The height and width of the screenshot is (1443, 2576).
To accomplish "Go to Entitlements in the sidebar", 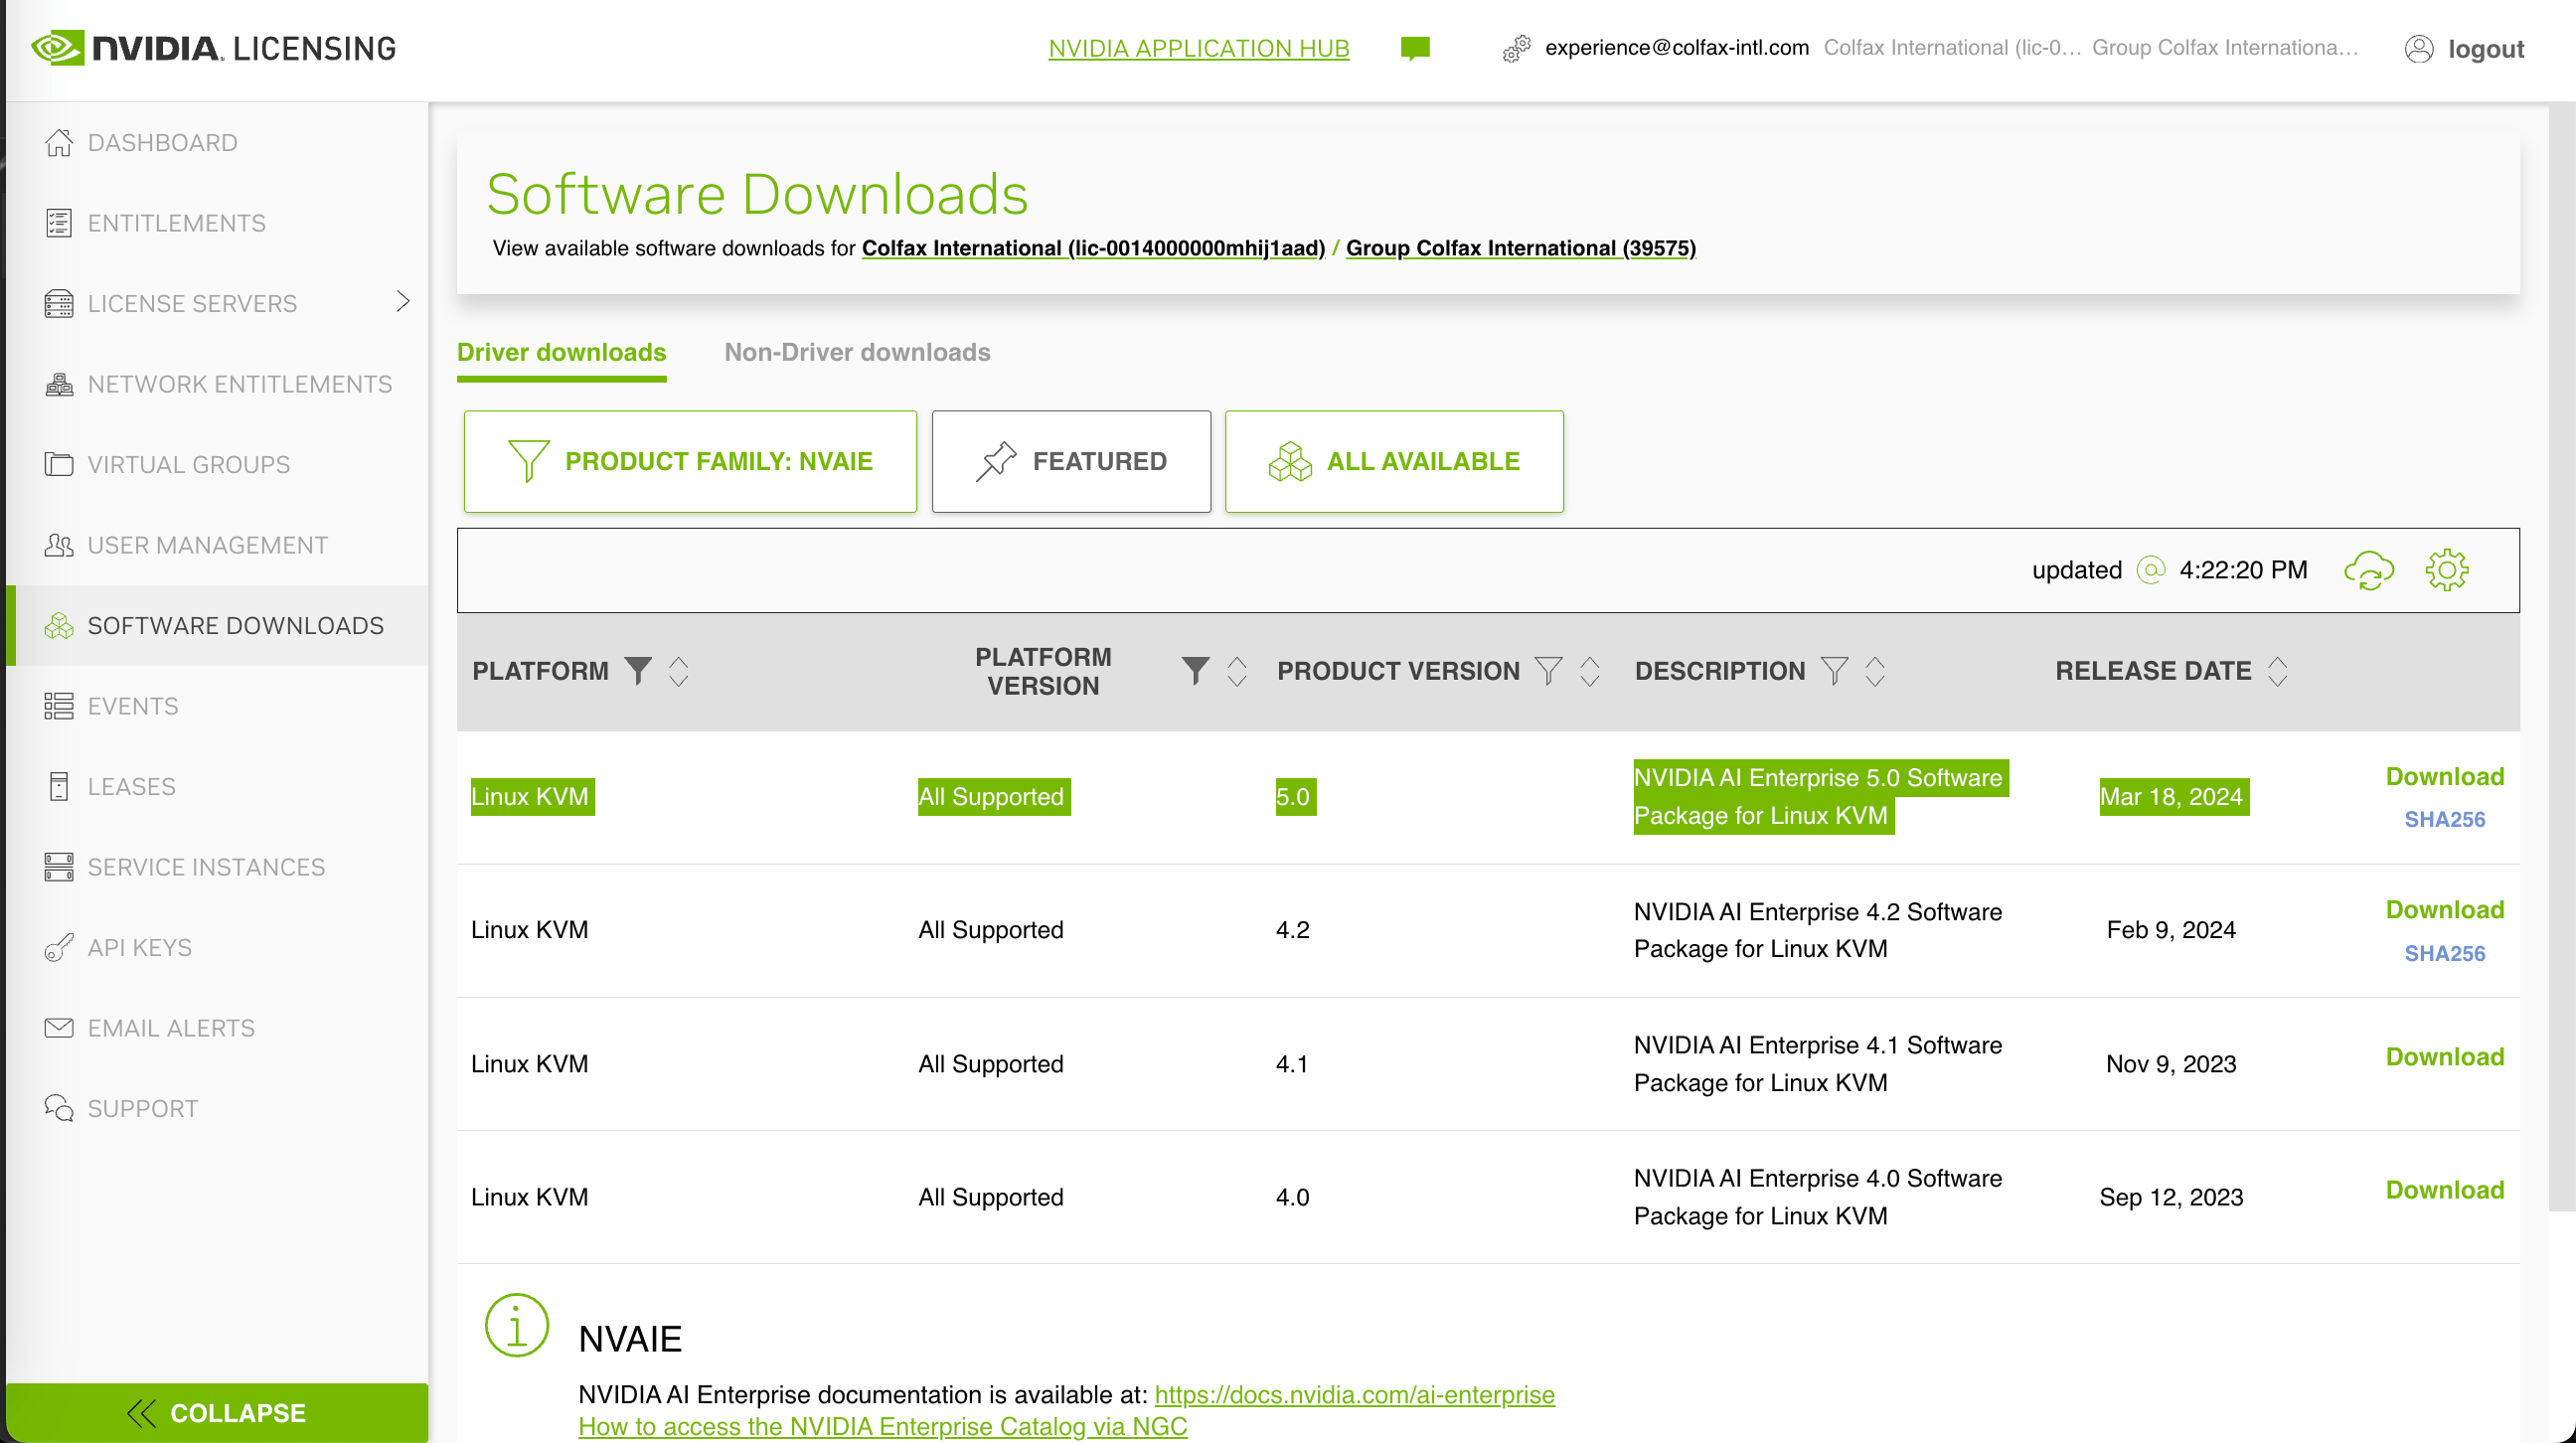I will pos(176,223).
